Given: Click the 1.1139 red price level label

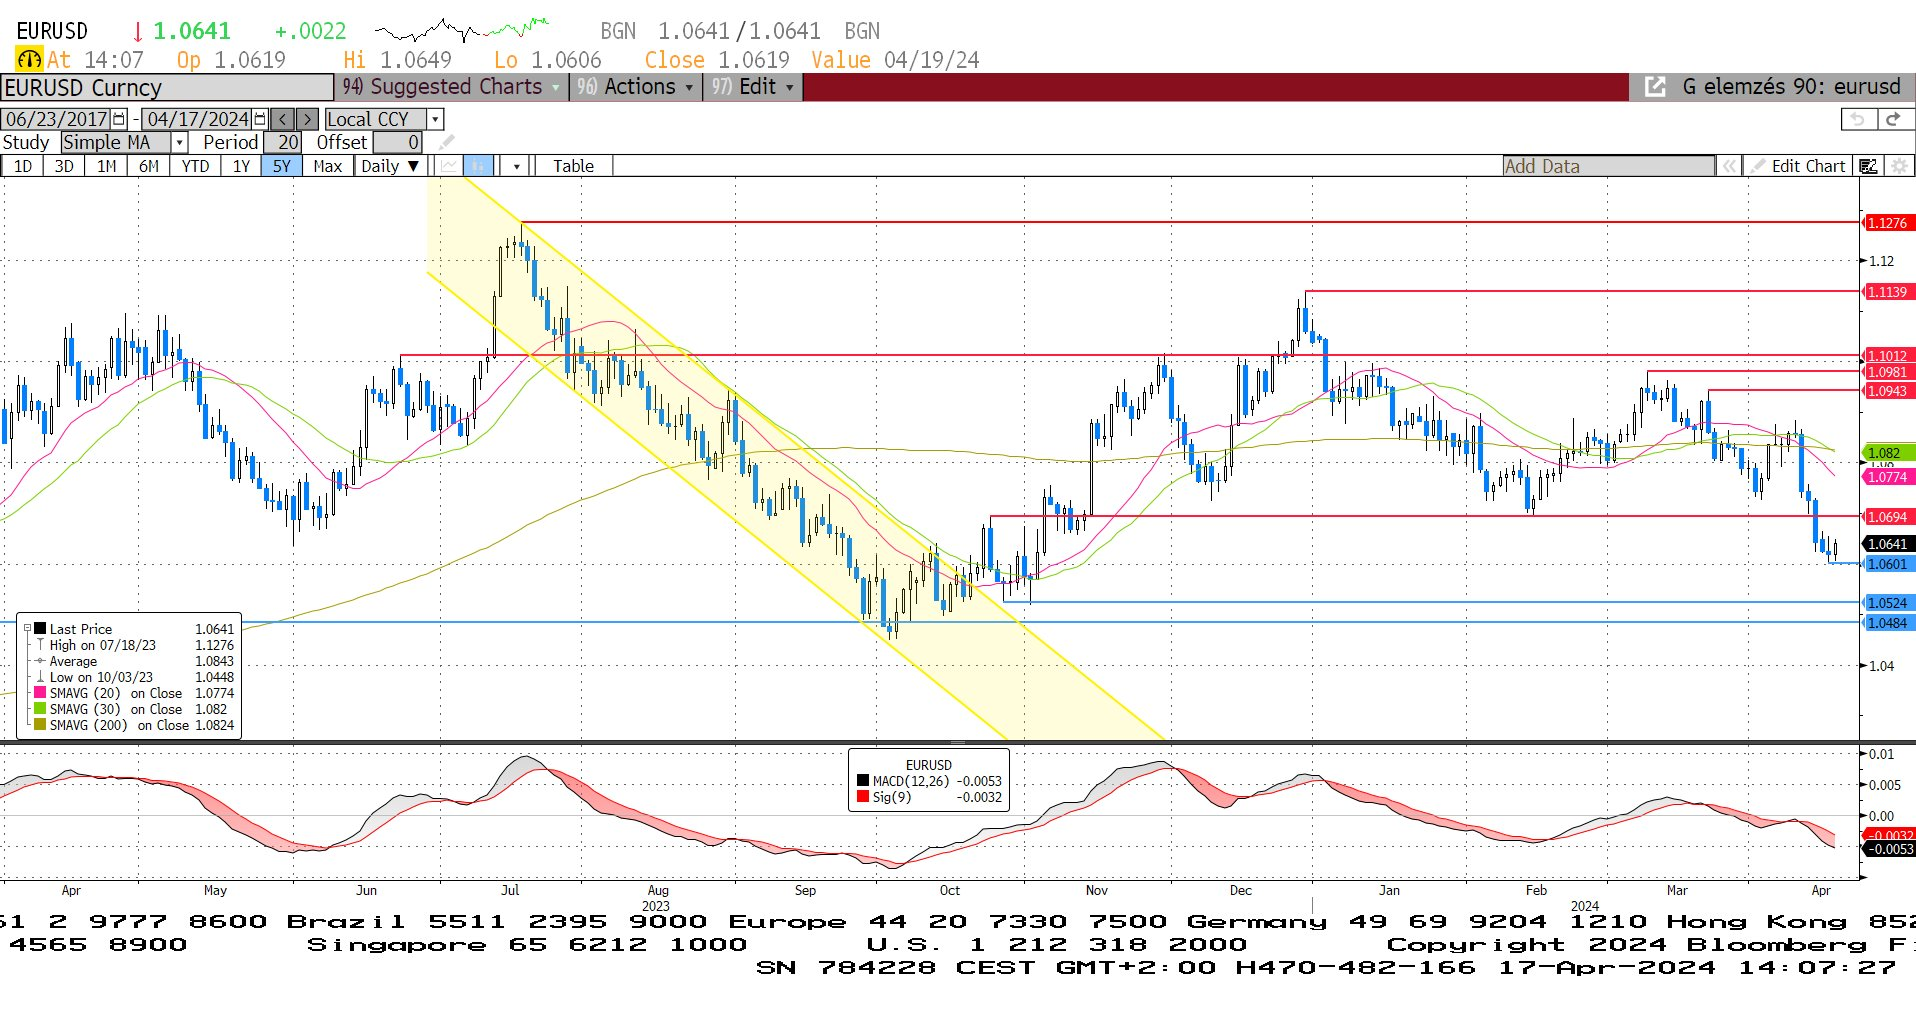Looking at the screenshot, I should [x=1888, y=292].
